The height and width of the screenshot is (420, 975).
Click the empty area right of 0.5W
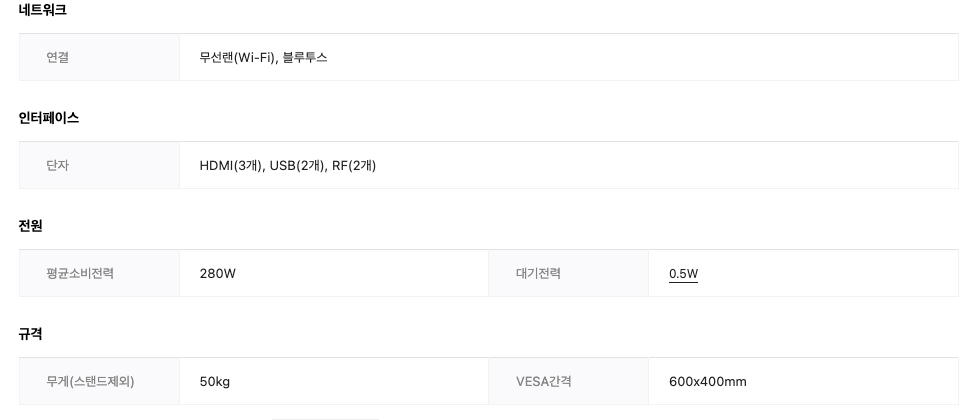pos(827,273)
